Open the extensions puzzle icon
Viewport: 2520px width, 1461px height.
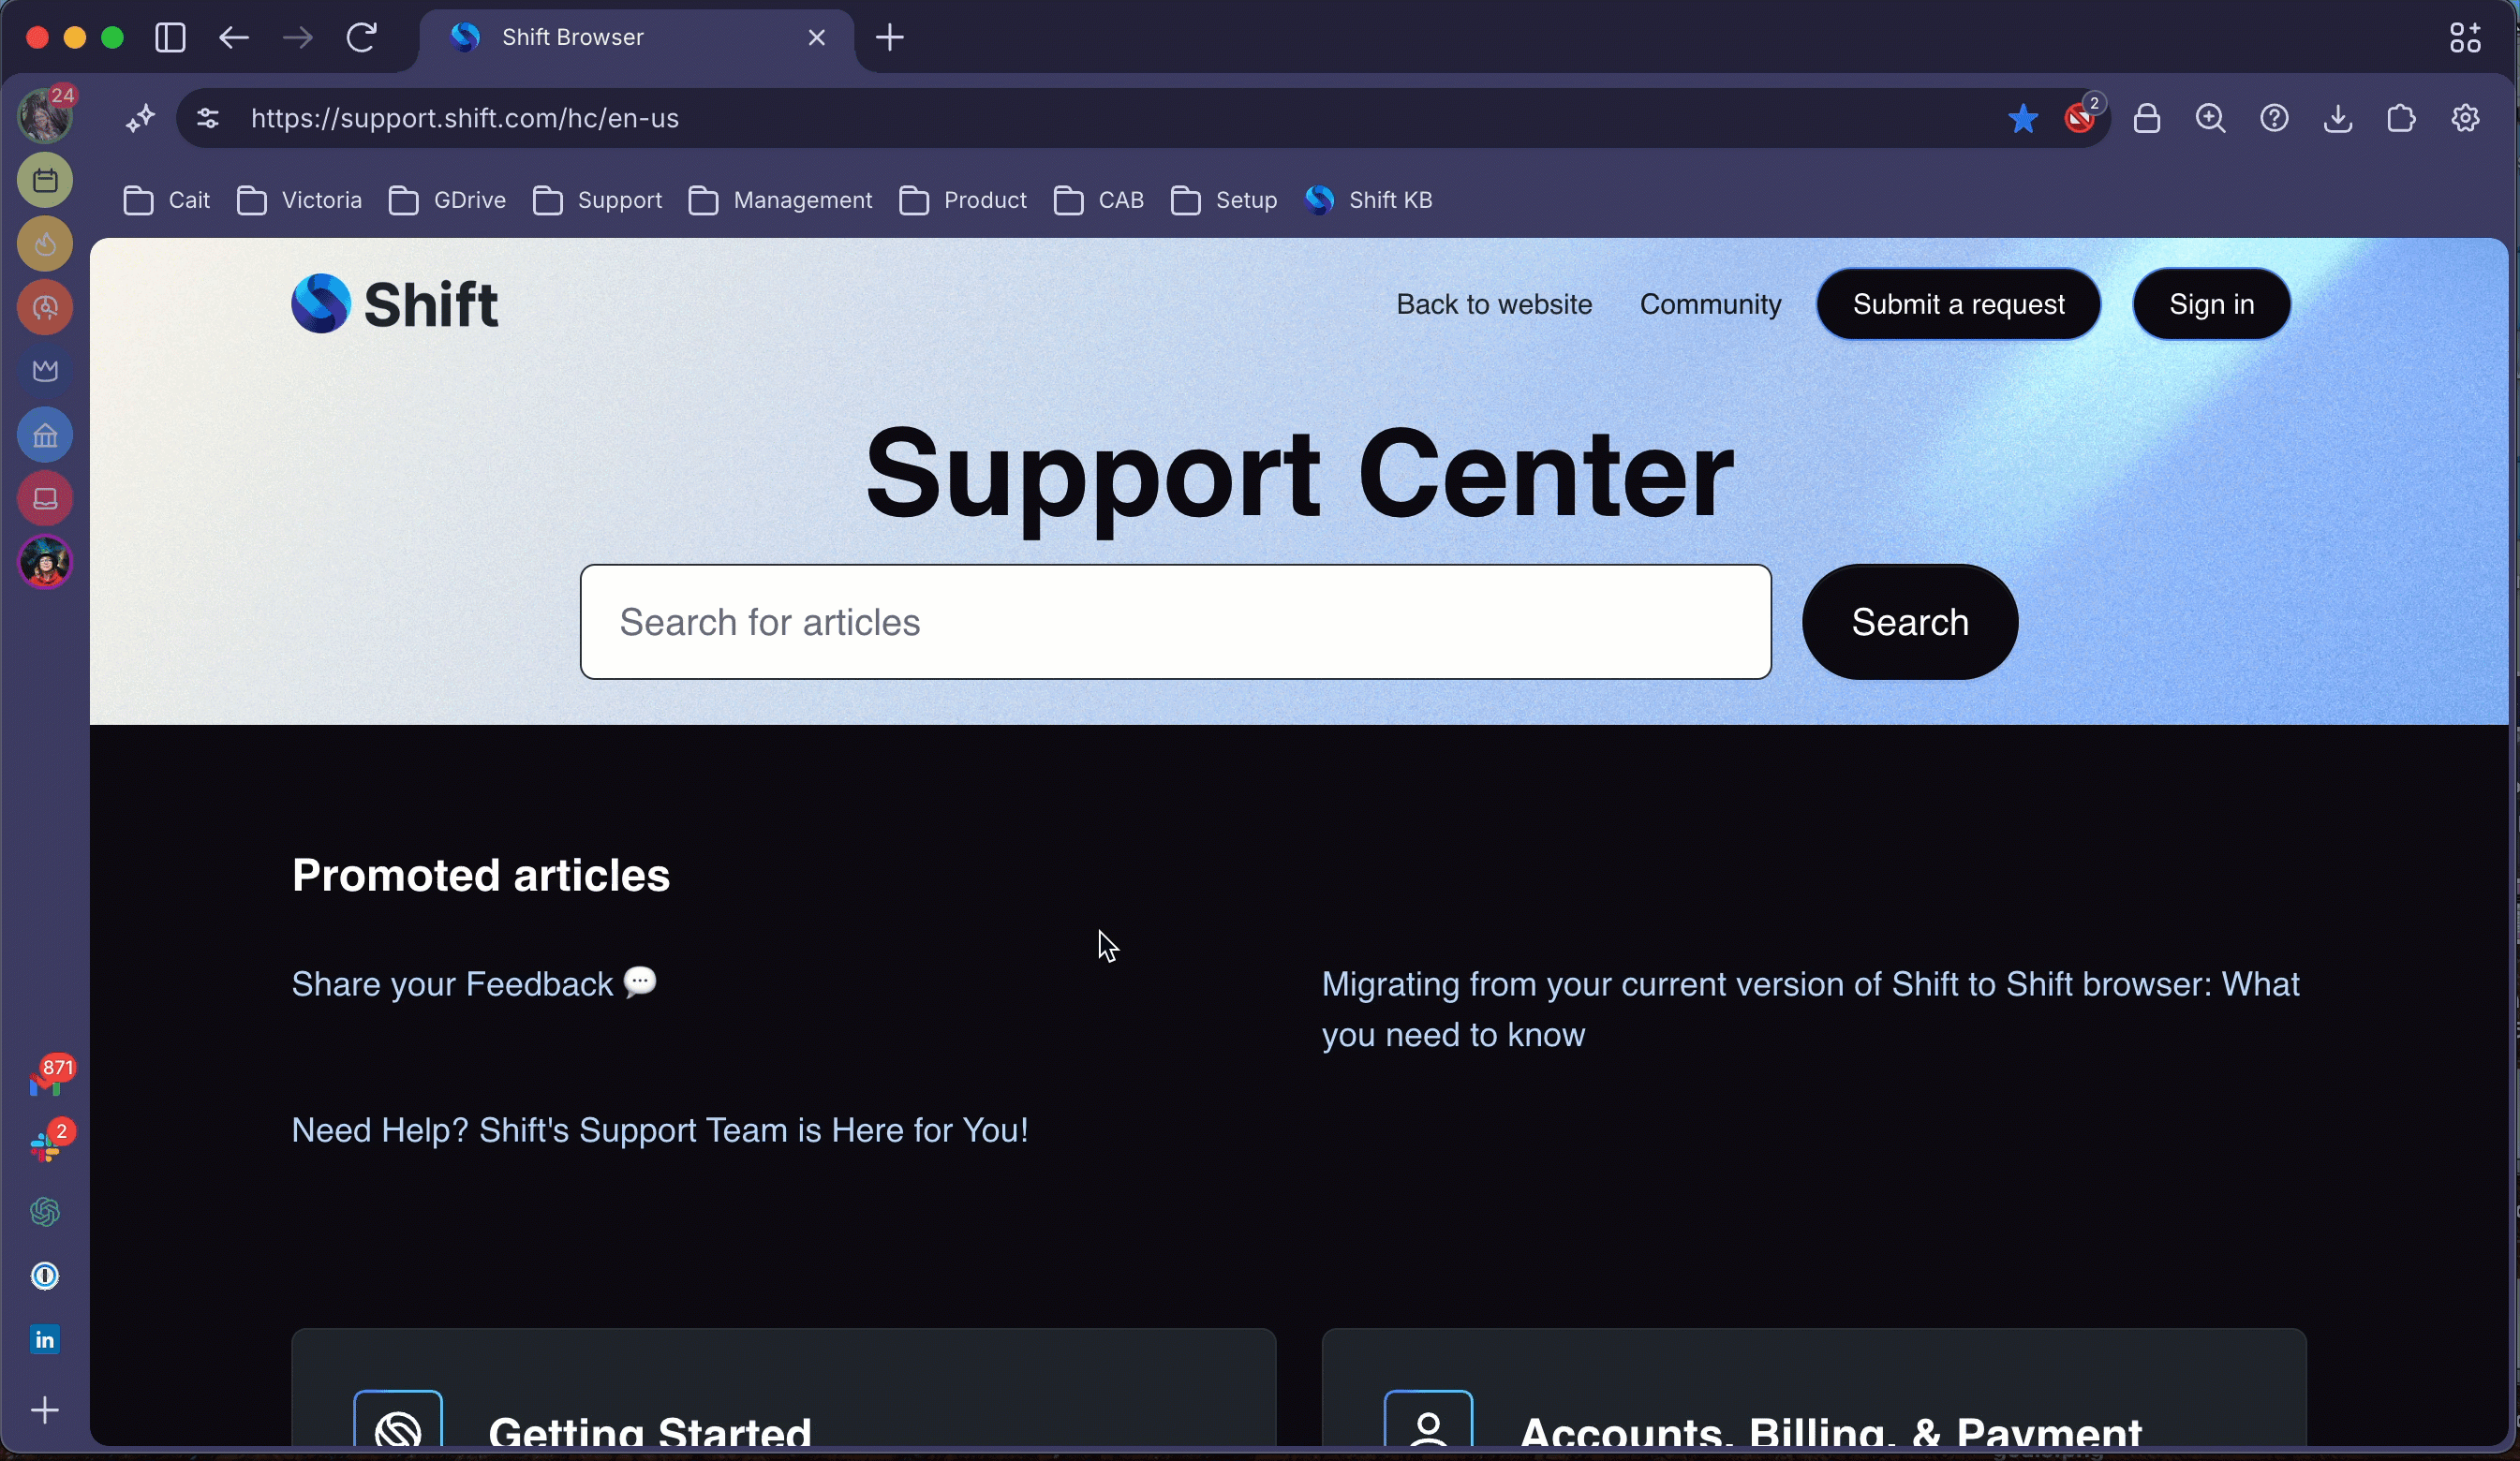point(2402,119)
